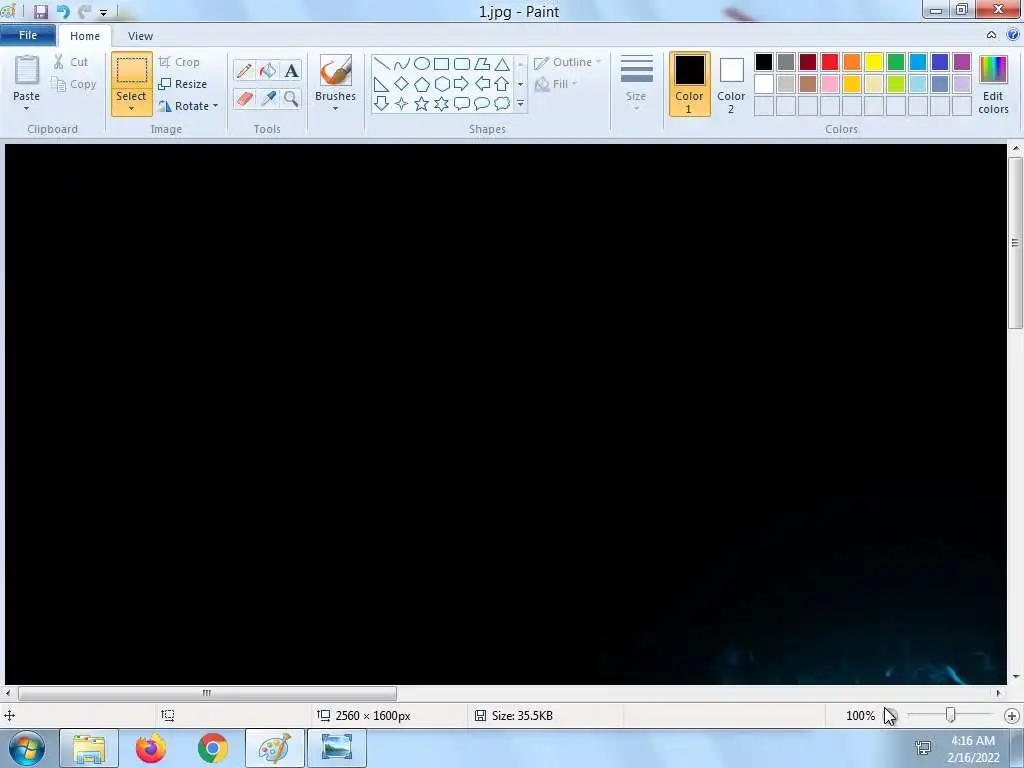Pick the Right triangle shape
This screenshot has height=768, width=1024.
coord(381,84)
